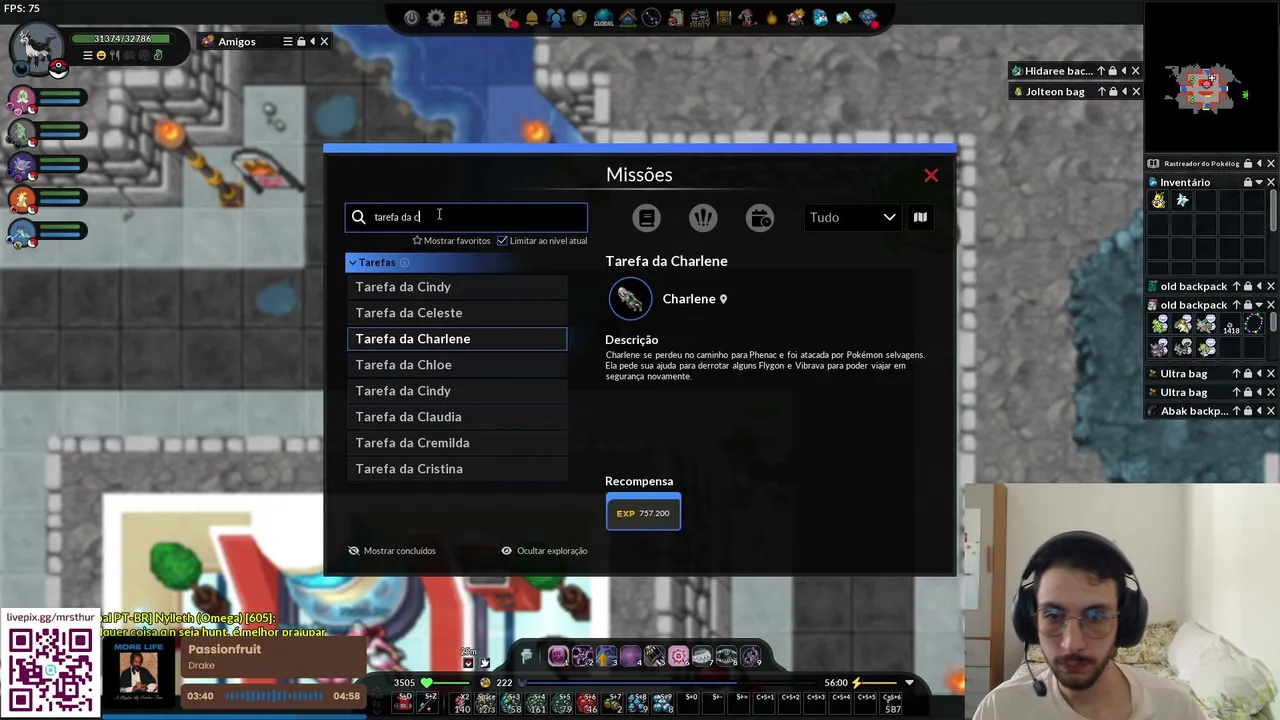Select the Tarefa da Charlene mission
Screen dimensions: 1280x720
(x=456, y=339)
